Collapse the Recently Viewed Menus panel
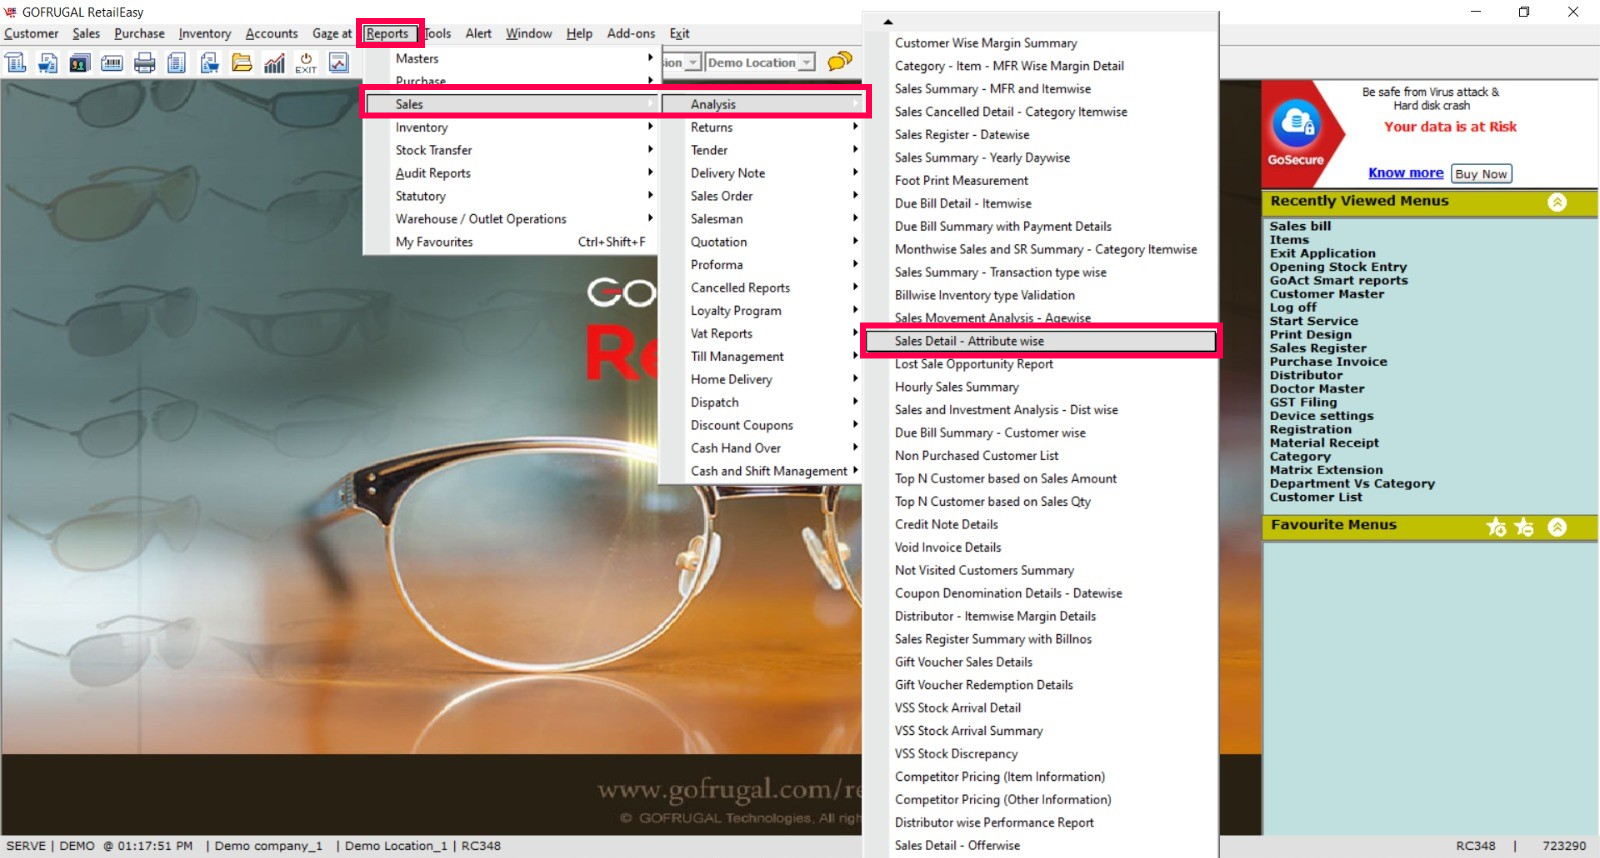This screenshot has height=858, width=1600. (1557, 202)
